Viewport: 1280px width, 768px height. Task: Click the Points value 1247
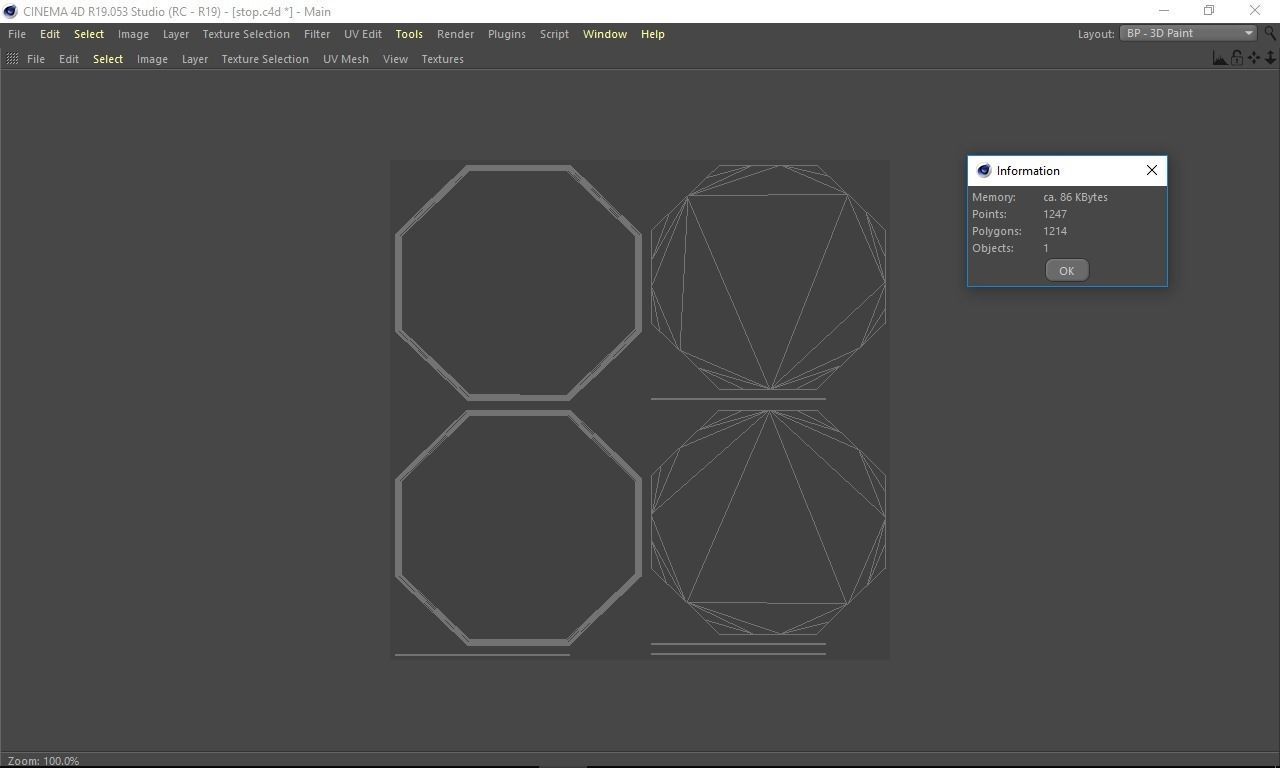click(1055, 214)
